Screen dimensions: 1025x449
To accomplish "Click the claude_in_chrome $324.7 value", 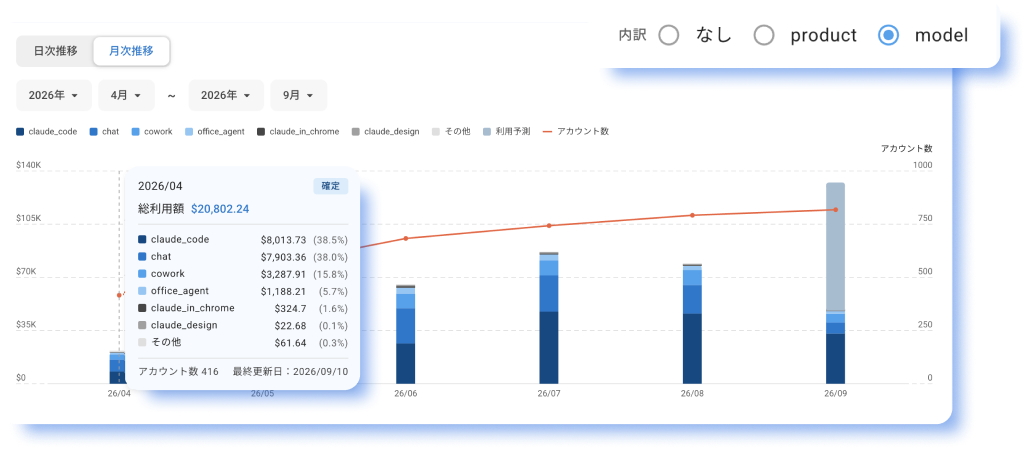I will 290,308.
